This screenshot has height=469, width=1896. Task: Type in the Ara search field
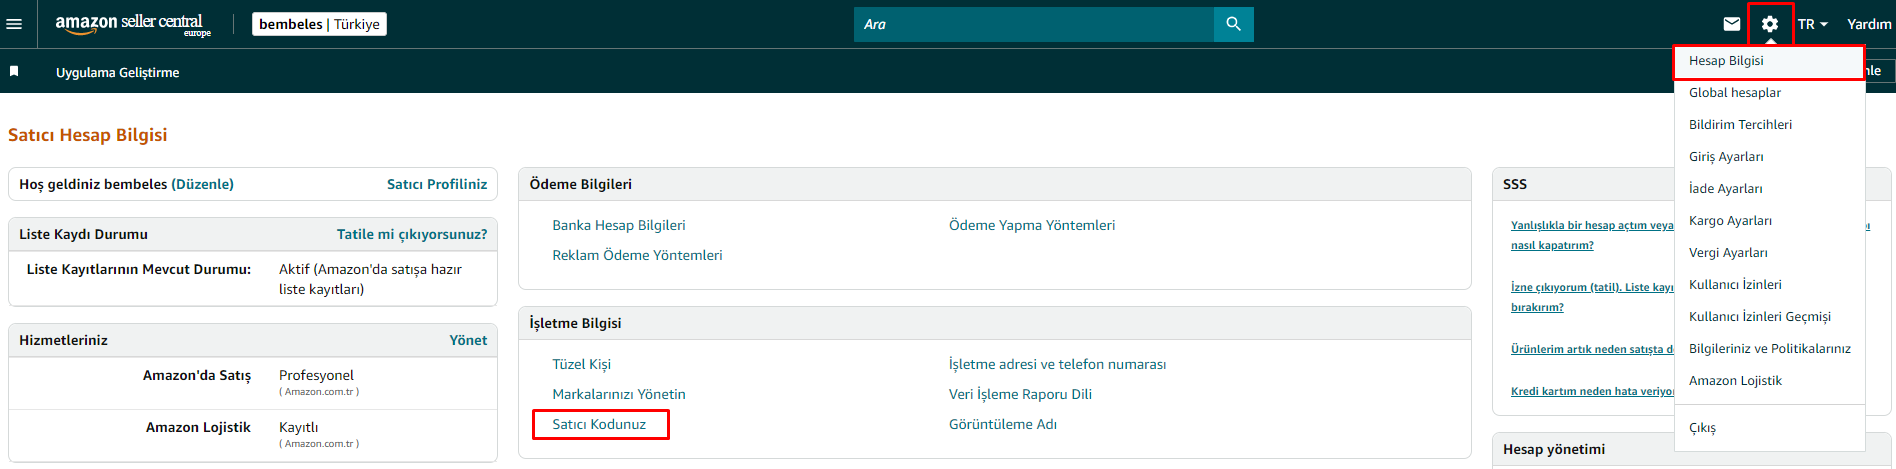tap(1033, 24)
